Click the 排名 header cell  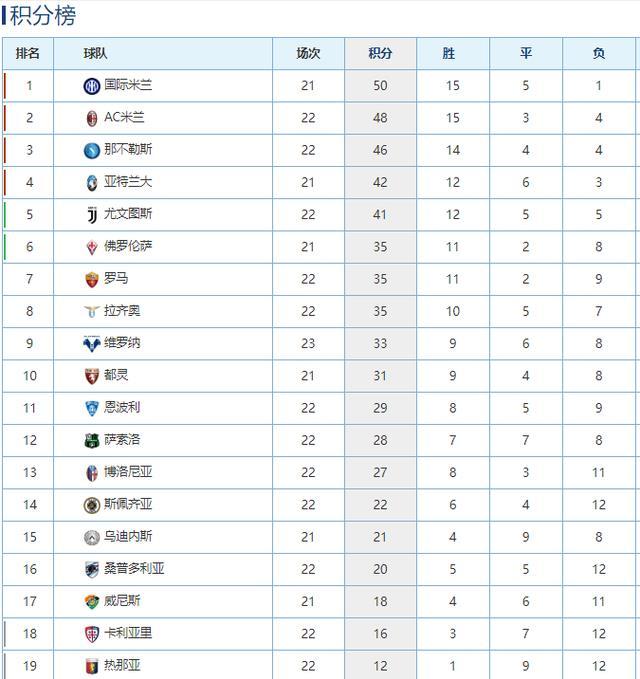click(x=28, y=53)
